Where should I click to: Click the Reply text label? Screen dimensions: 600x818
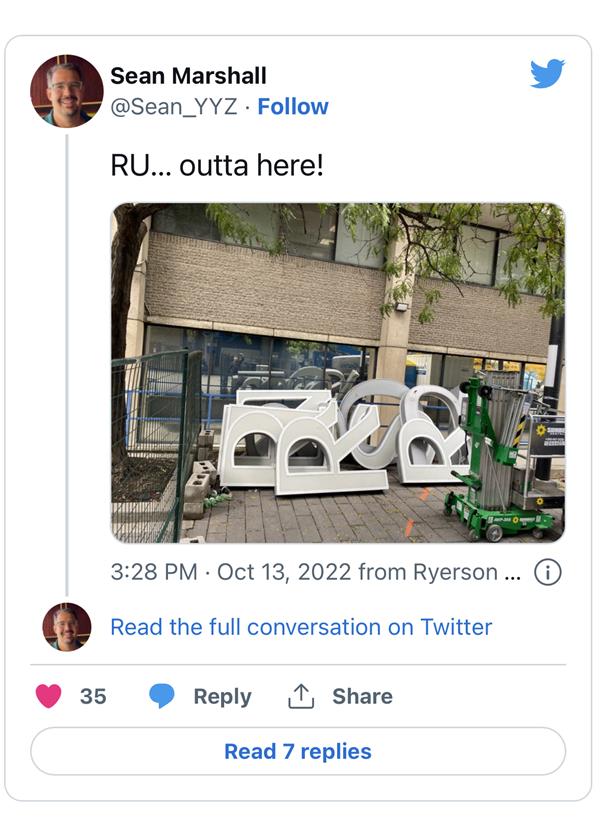point(222,696)
